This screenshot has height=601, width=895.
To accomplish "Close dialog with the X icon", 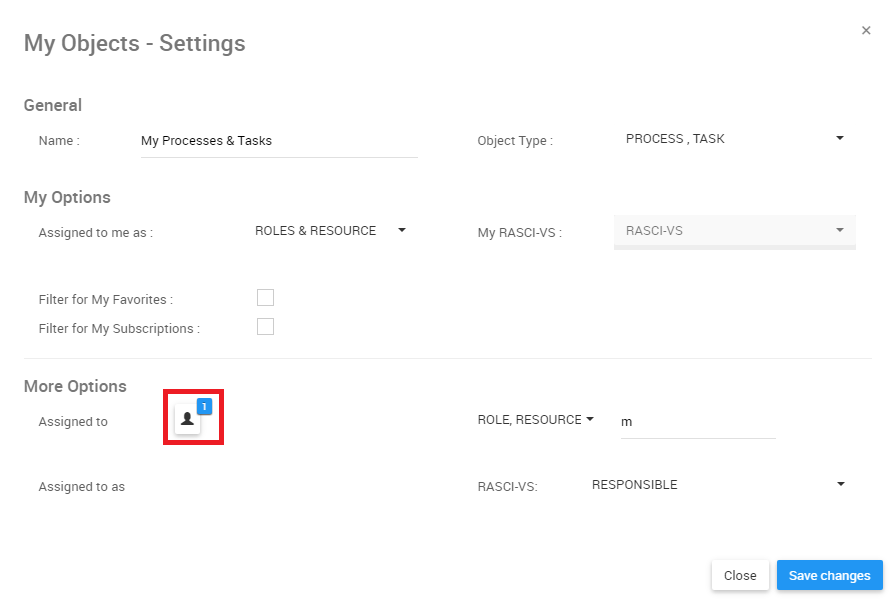I will pyautogui.click(x=866, y=31).
